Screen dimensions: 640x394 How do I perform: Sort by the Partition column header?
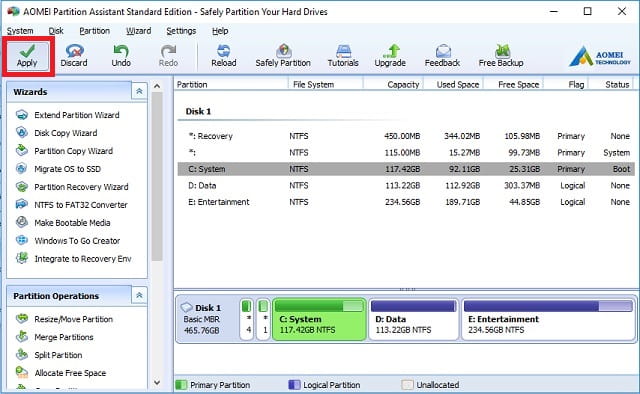point(231,85)
